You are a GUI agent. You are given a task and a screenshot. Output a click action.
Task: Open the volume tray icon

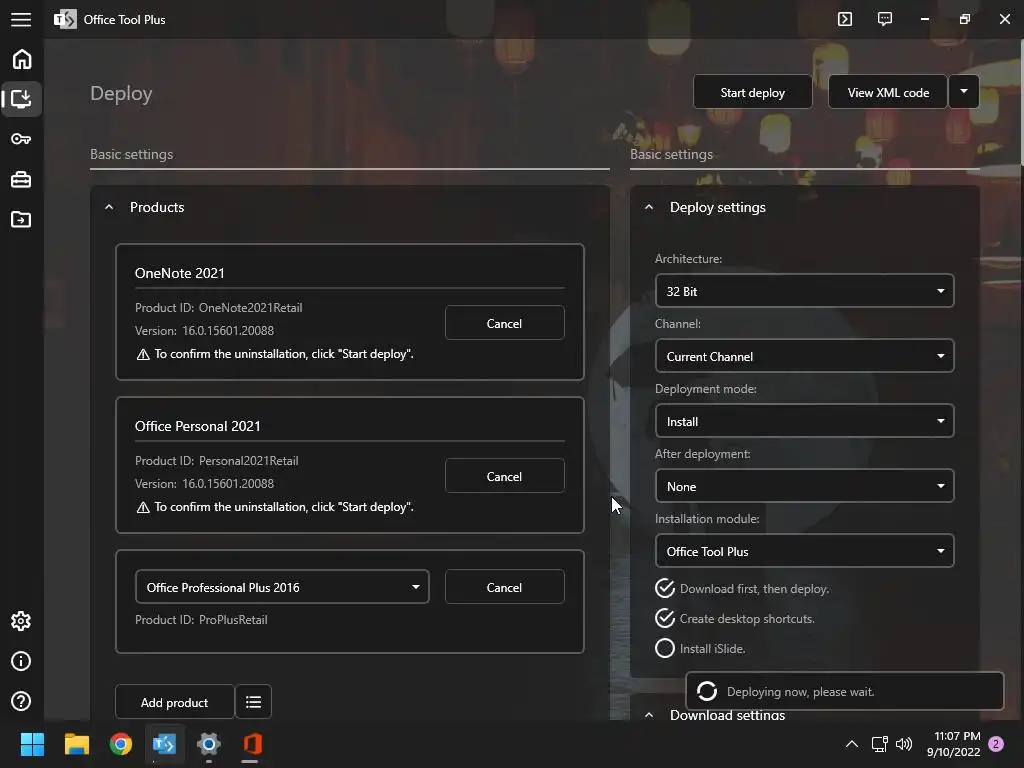(x=904, y=744)
